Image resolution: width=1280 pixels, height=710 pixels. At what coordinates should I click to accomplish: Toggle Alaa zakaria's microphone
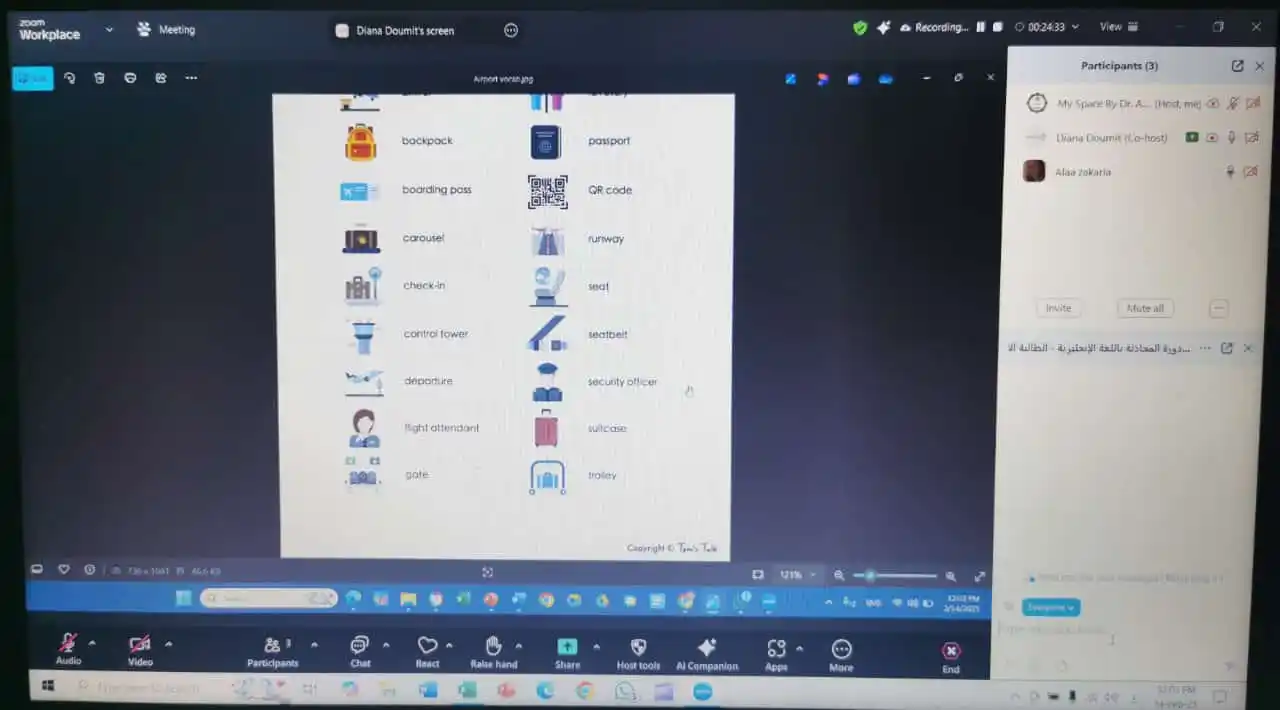coord(1230,172)
